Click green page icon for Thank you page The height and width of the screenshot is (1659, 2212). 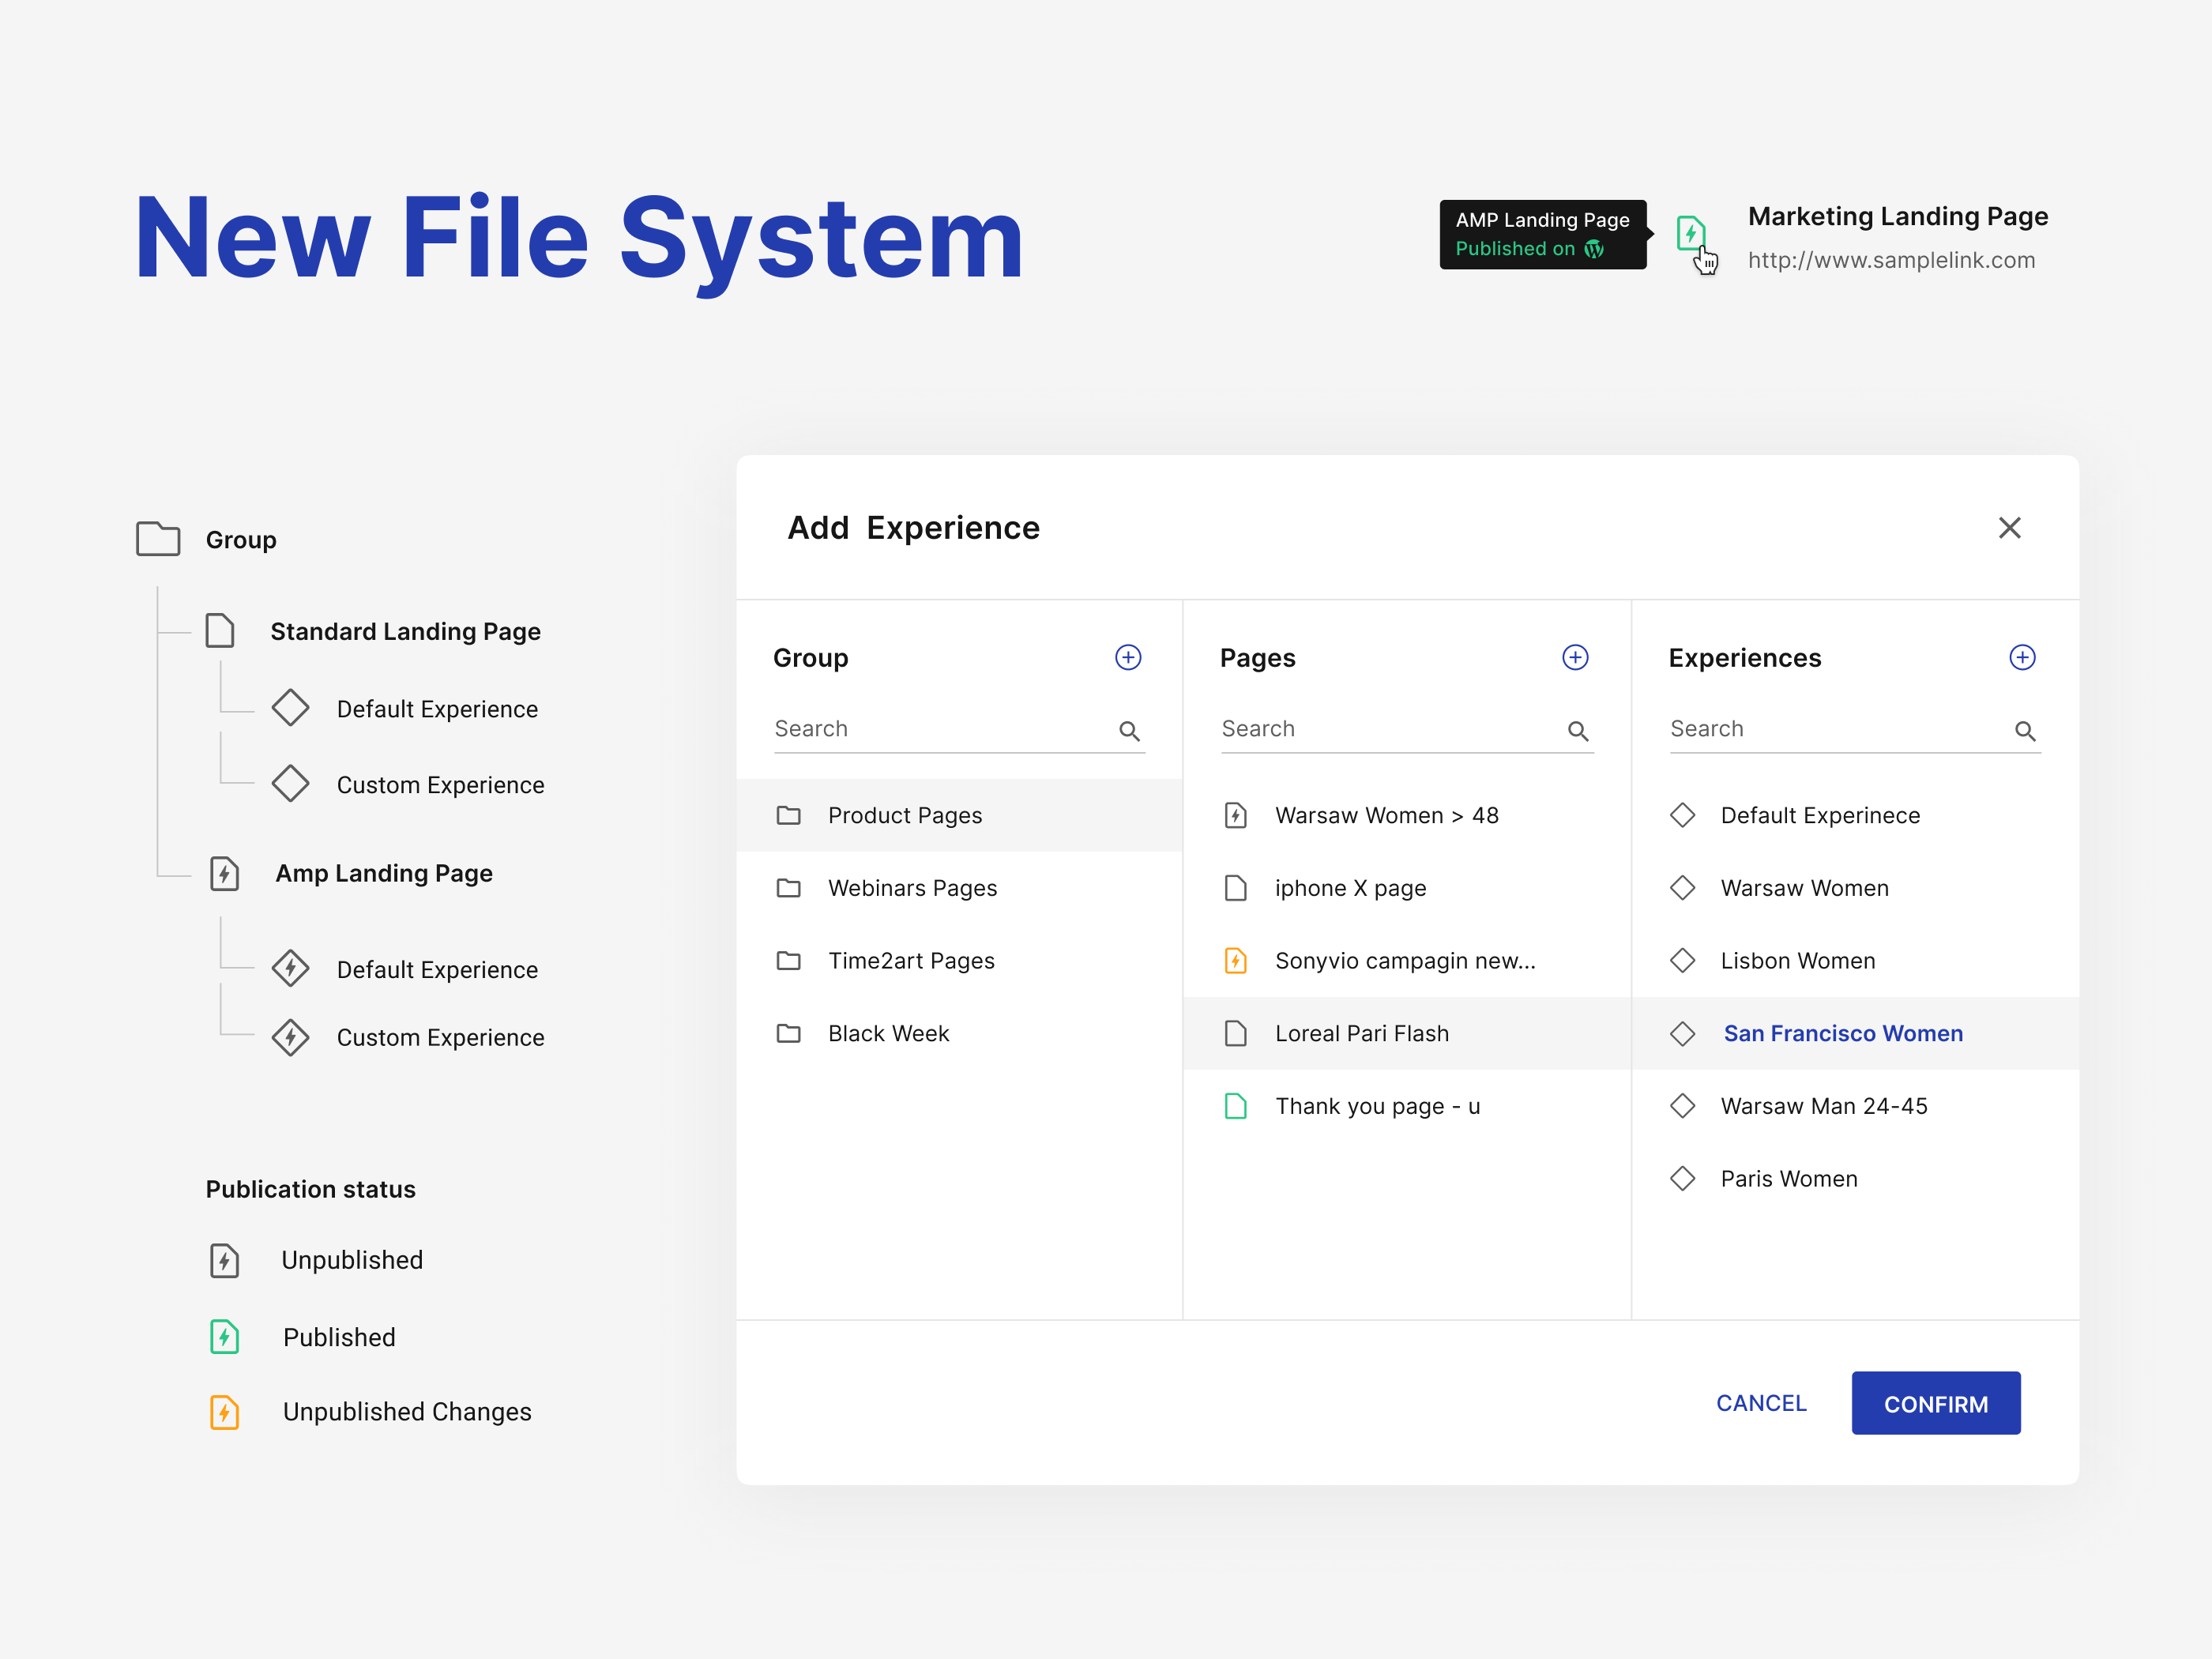point(1235,1106)
